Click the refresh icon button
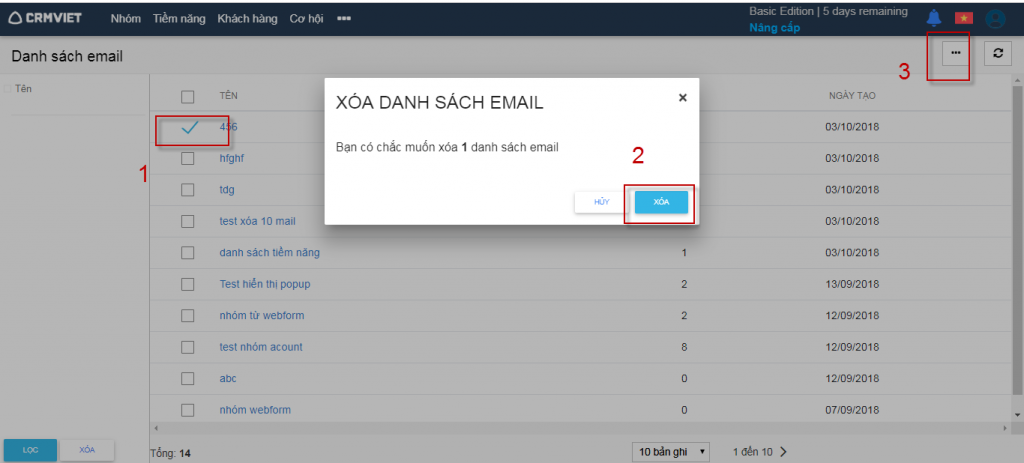 [x=997, y=53]
